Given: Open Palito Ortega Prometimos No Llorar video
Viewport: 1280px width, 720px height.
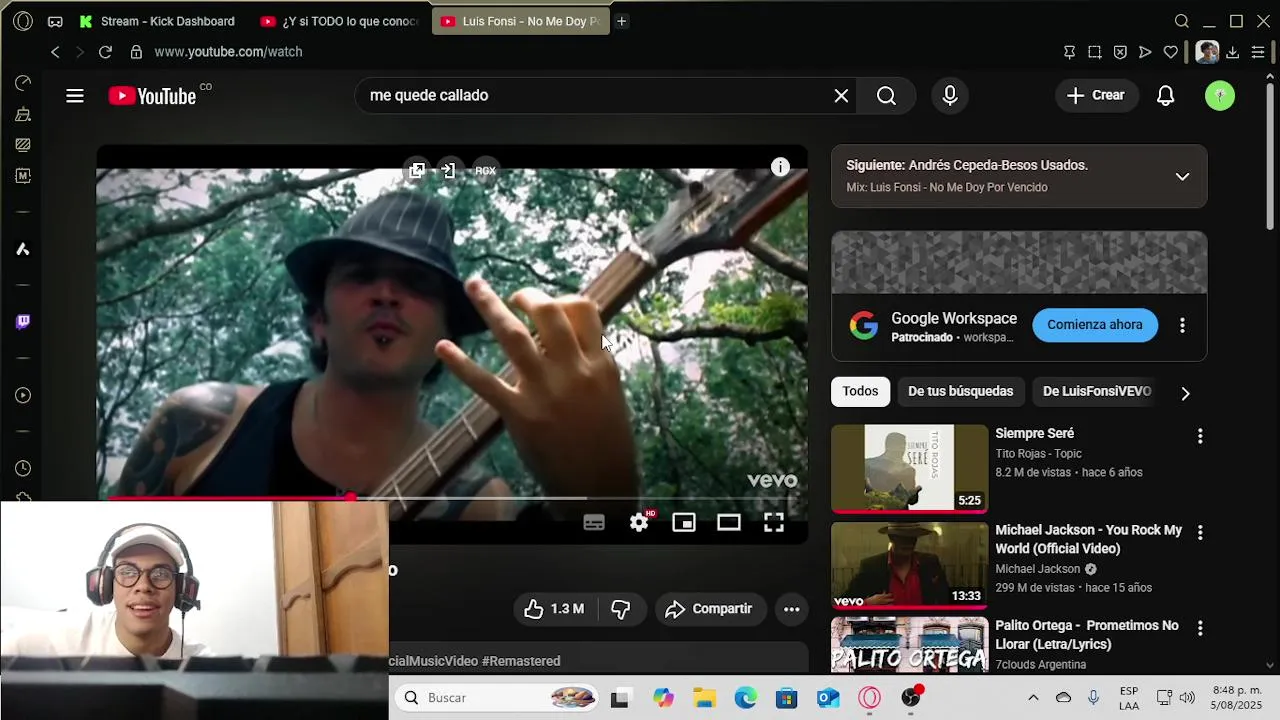Looking at the screenshot, I should 909,645.
